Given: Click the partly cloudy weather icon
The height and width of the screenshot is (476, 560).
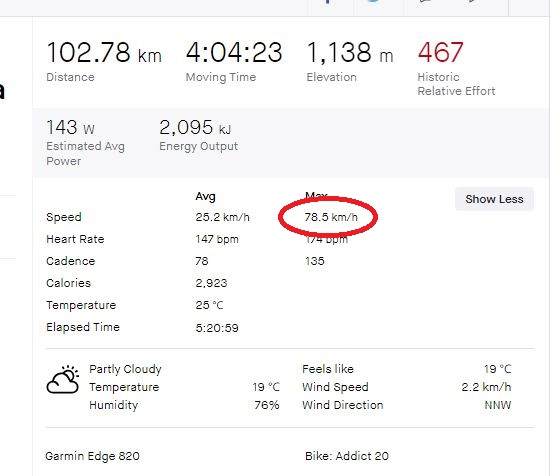Looking at the screenshot, I should click(63, 380).
